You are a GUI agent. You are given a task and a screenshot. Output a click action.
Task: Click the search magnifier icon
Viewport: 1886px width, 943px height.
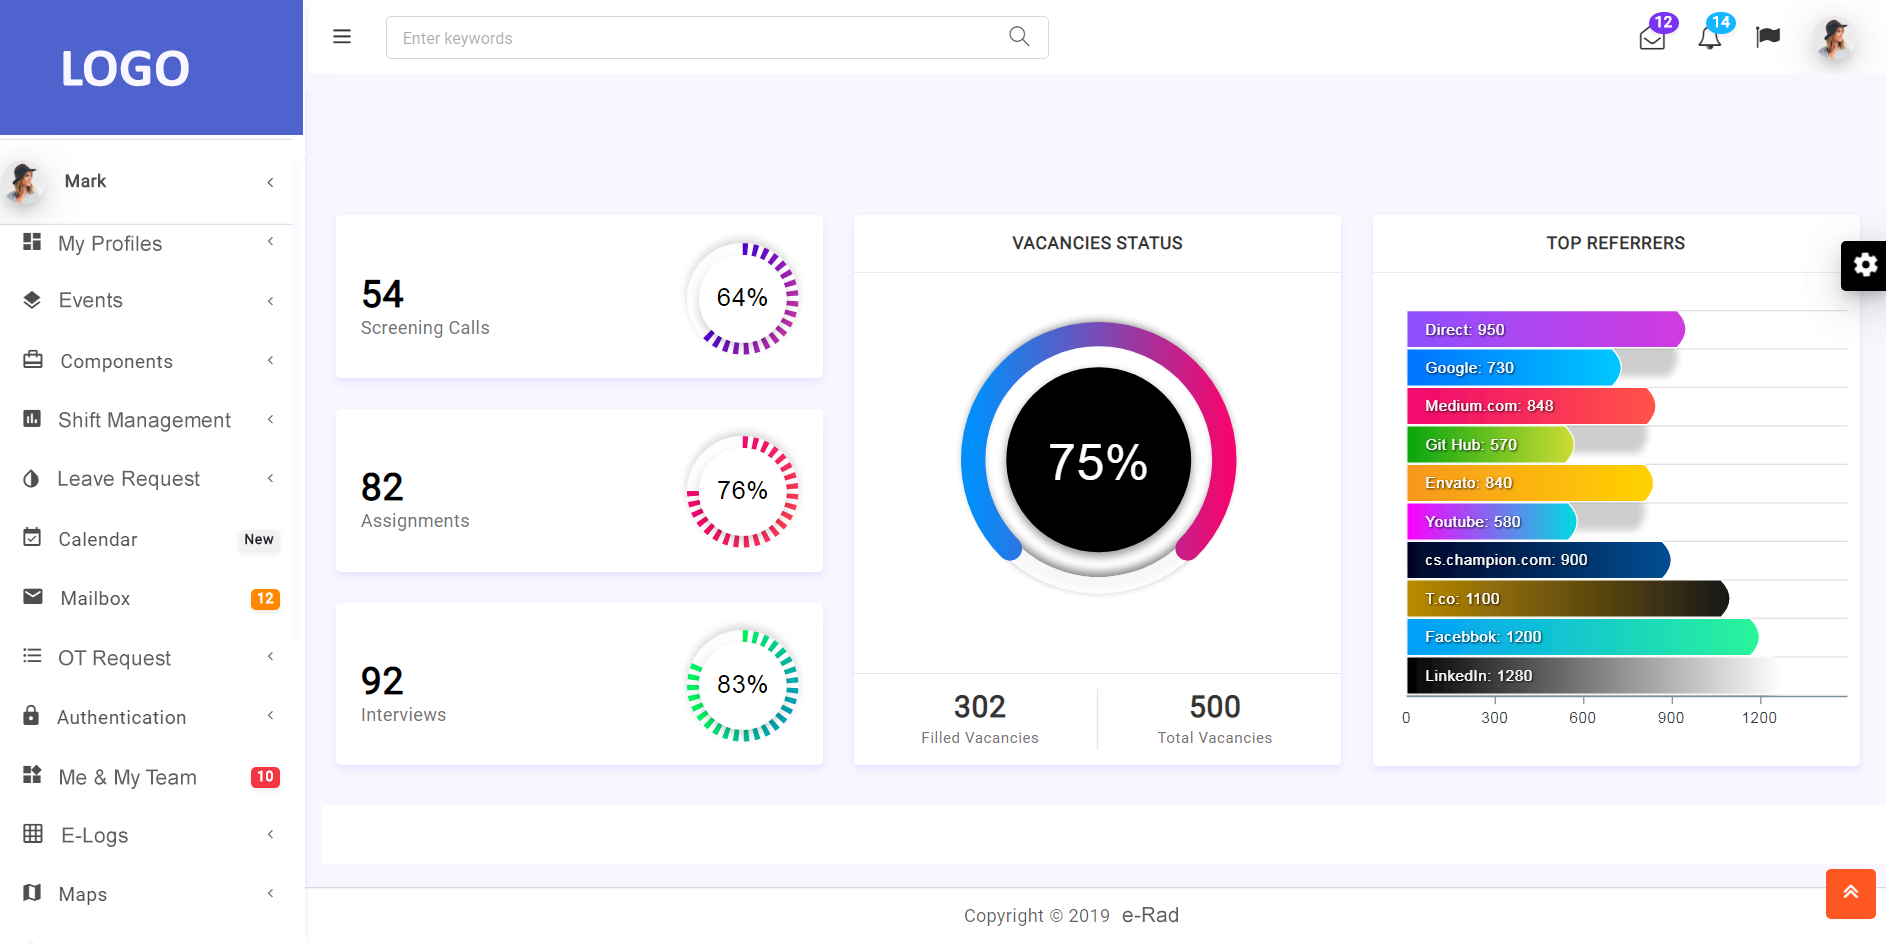pos(1019,37)
